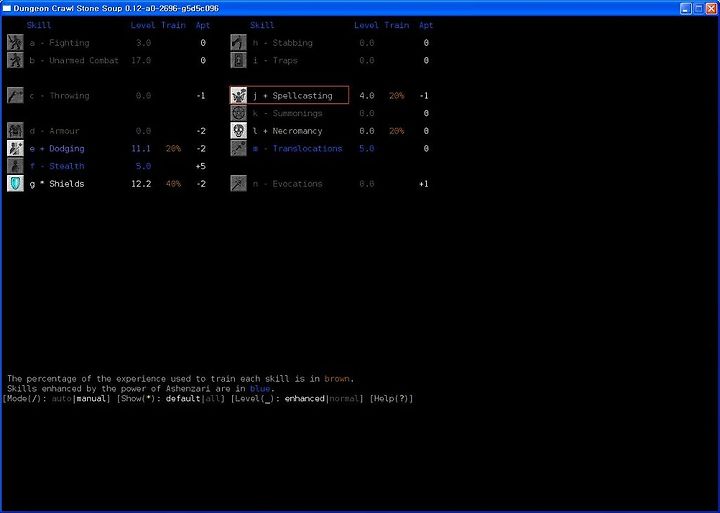Click the Dodging skill icon
720x513 pixels.
[x=15, y=148]
